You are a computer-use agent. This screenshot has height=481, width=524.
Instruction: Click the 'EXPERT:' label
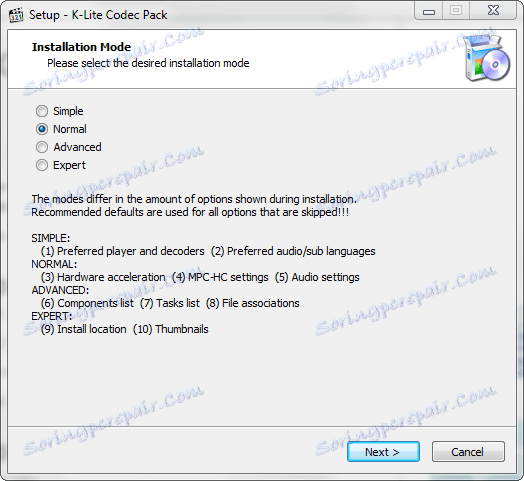tap(52, 317)
